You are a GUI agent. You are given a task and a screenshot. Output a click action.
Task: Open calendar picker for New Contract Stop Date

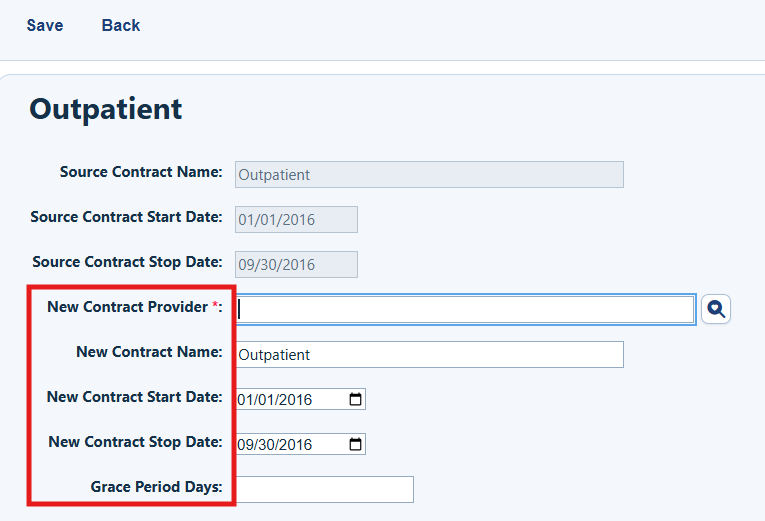click(x=356, y=444)
